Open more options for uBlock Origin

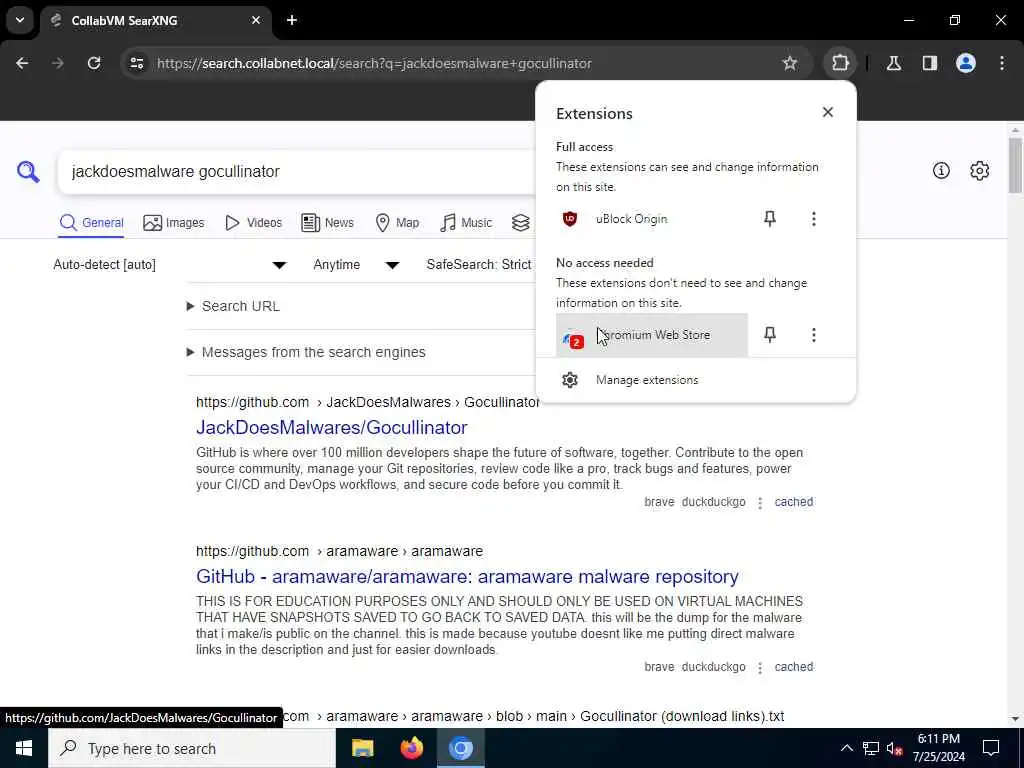(x=814, y=219)
